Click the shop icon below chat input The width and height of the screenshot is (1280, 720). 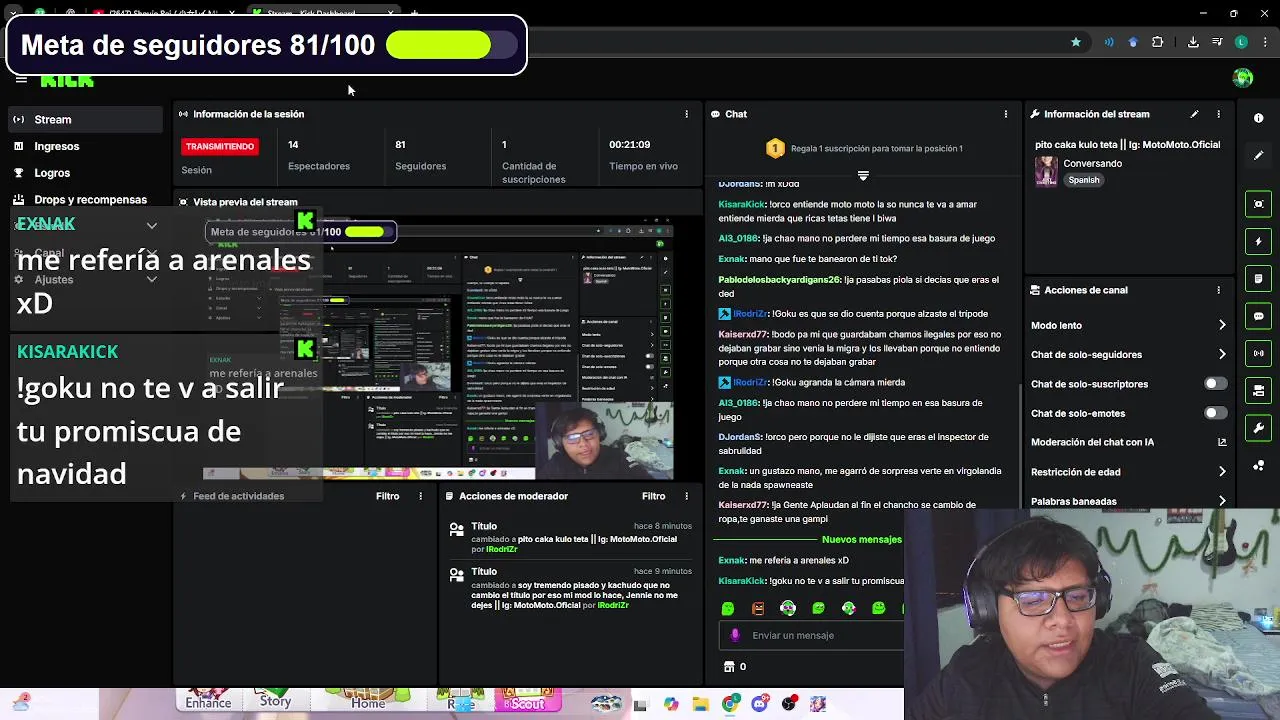[729, 667]
